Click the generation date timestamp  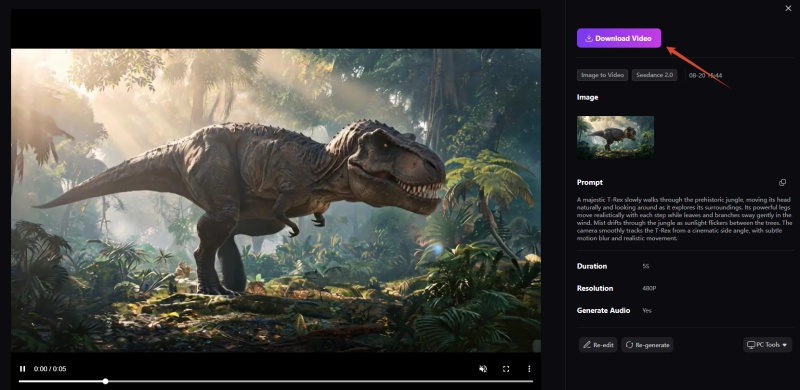705,76
